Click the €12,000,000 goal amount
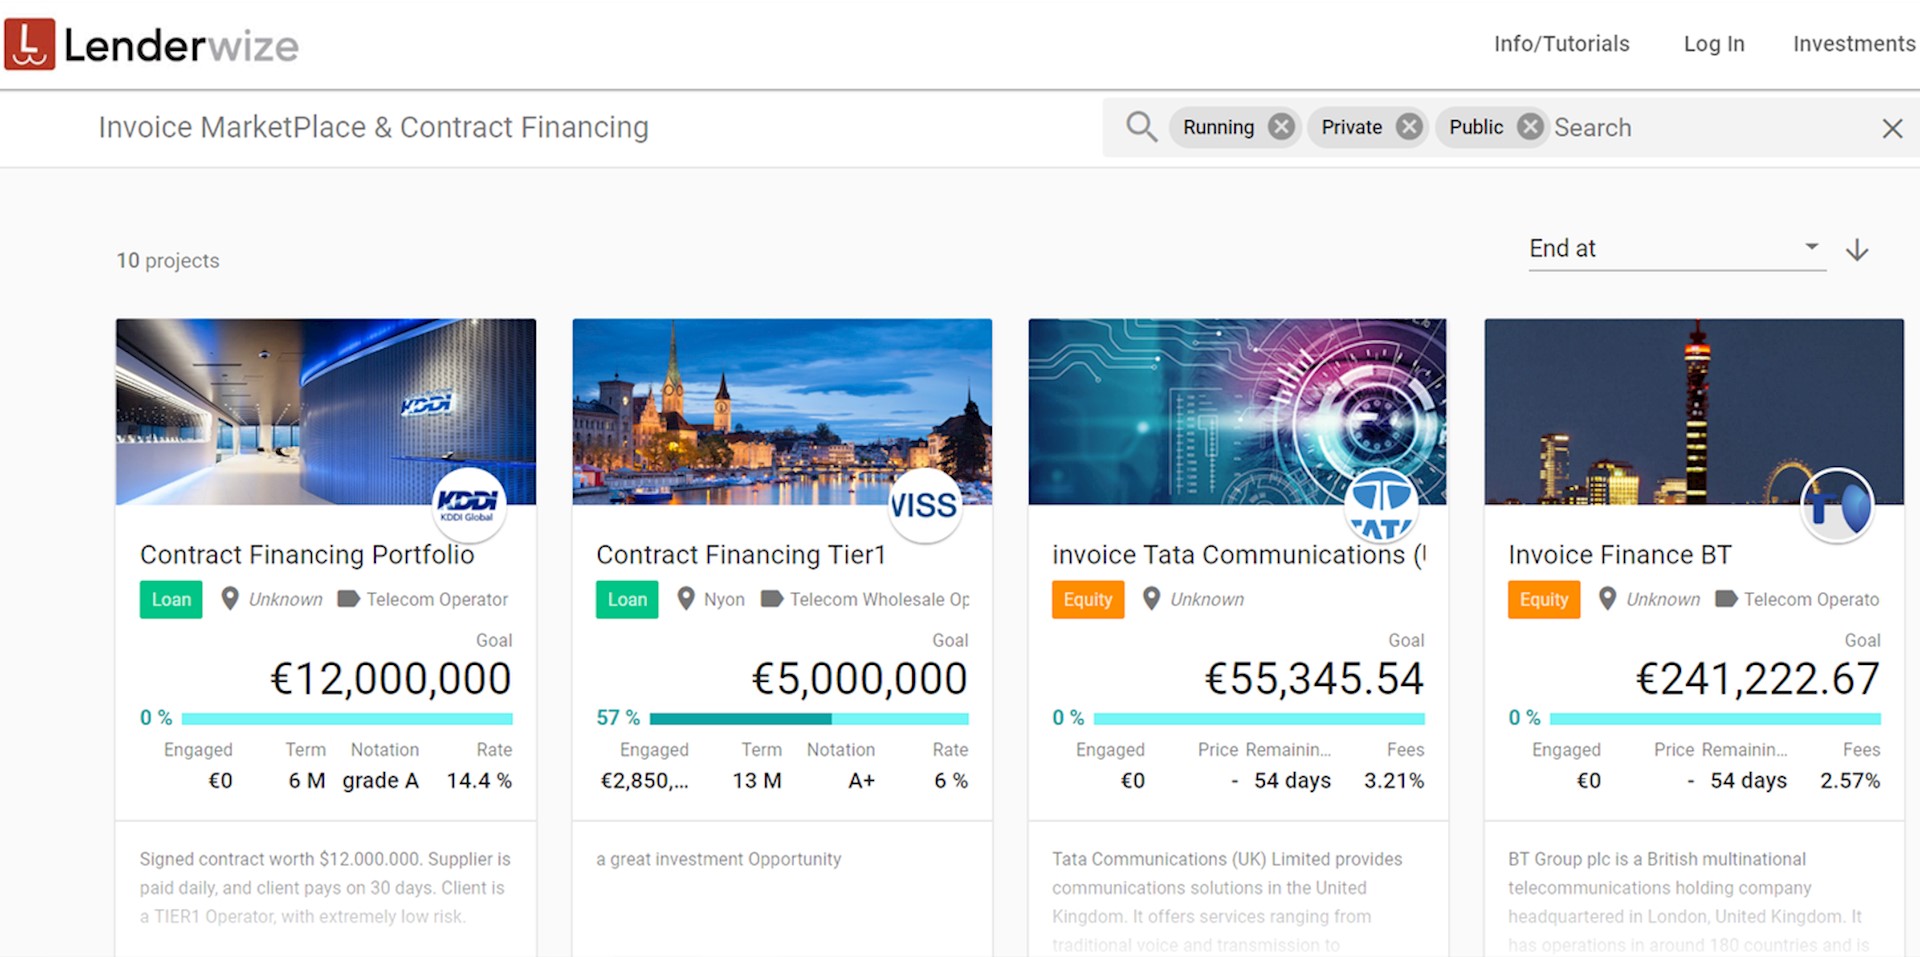This screenshot has height=957, width=1920. click(391, 679)
